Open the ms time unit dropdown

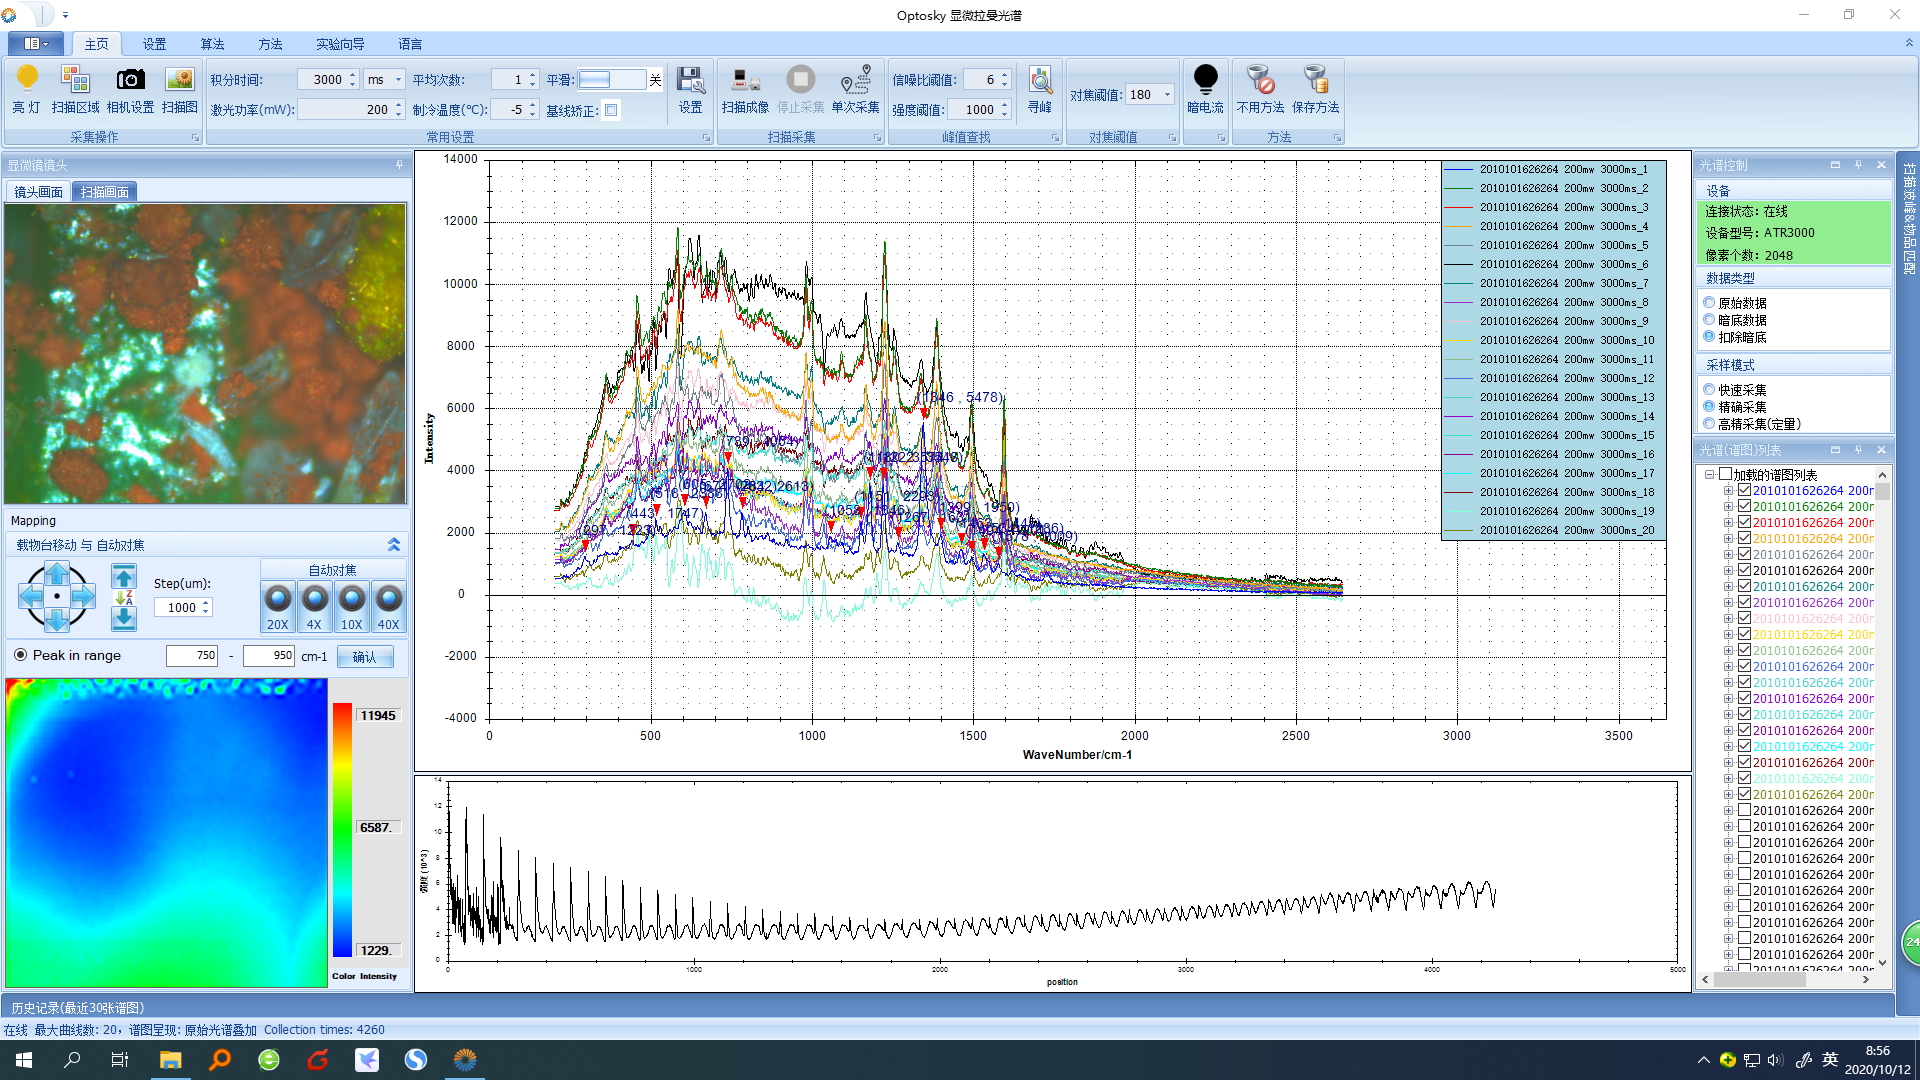point(398,80)
